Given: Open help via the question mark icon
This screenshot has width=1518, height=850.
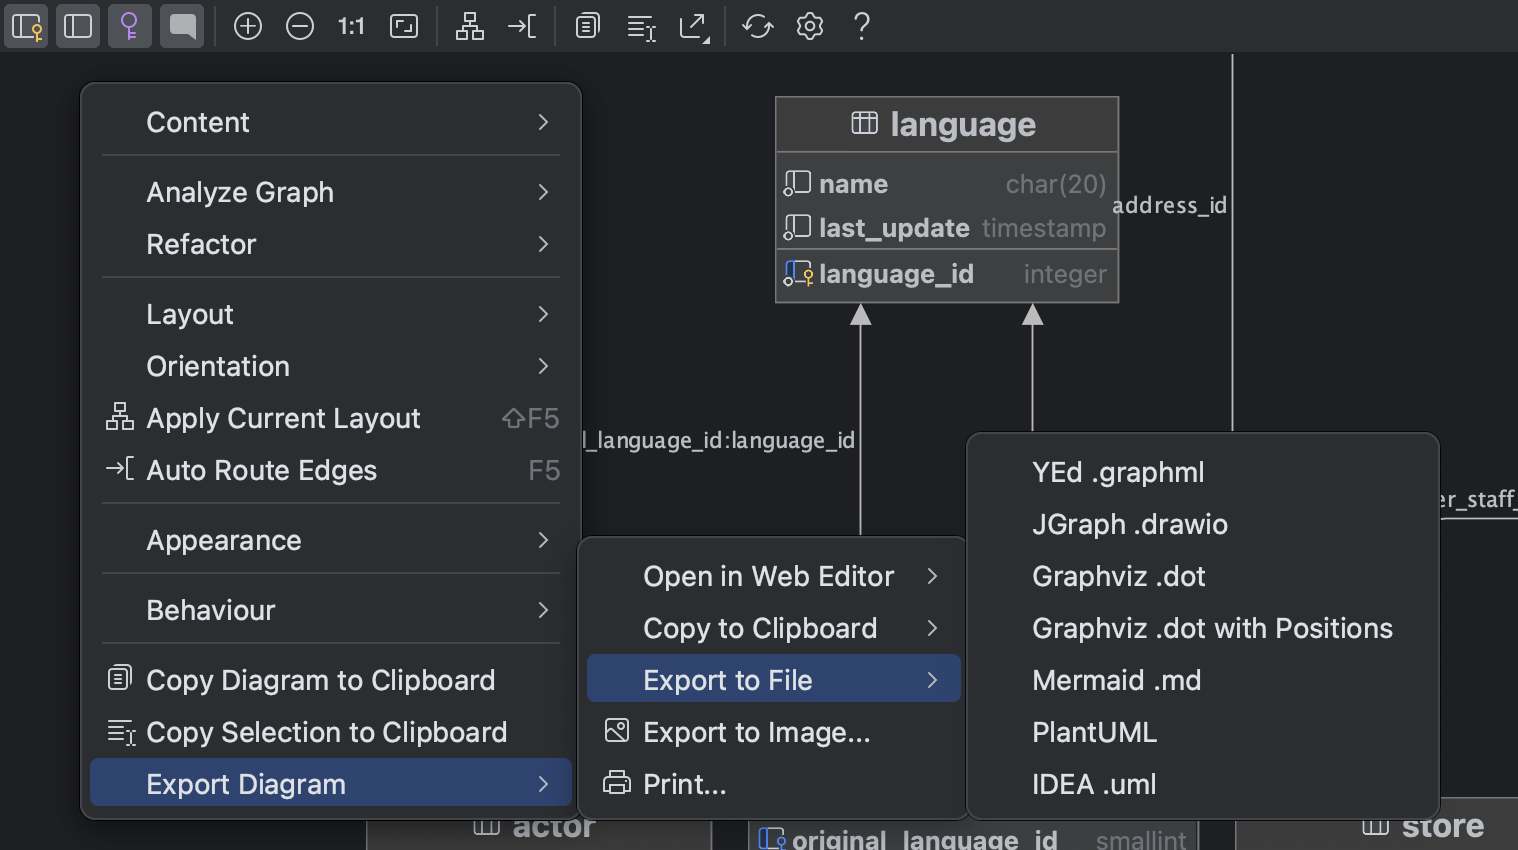Looking at the screenshot, I should coord(861,26).
